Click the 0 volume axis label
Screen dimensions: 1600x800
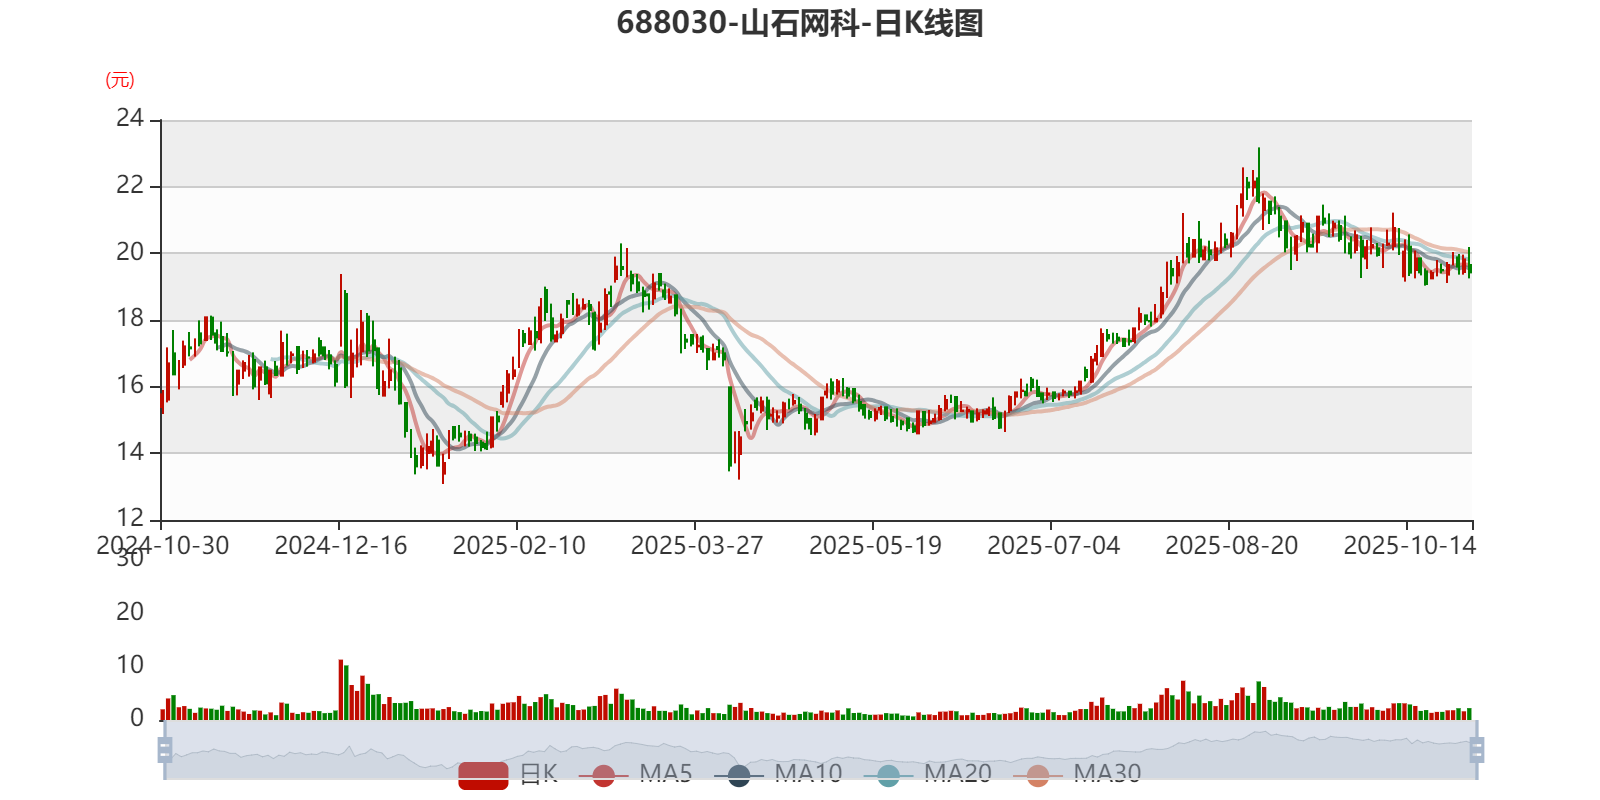(x=137, y=718)
